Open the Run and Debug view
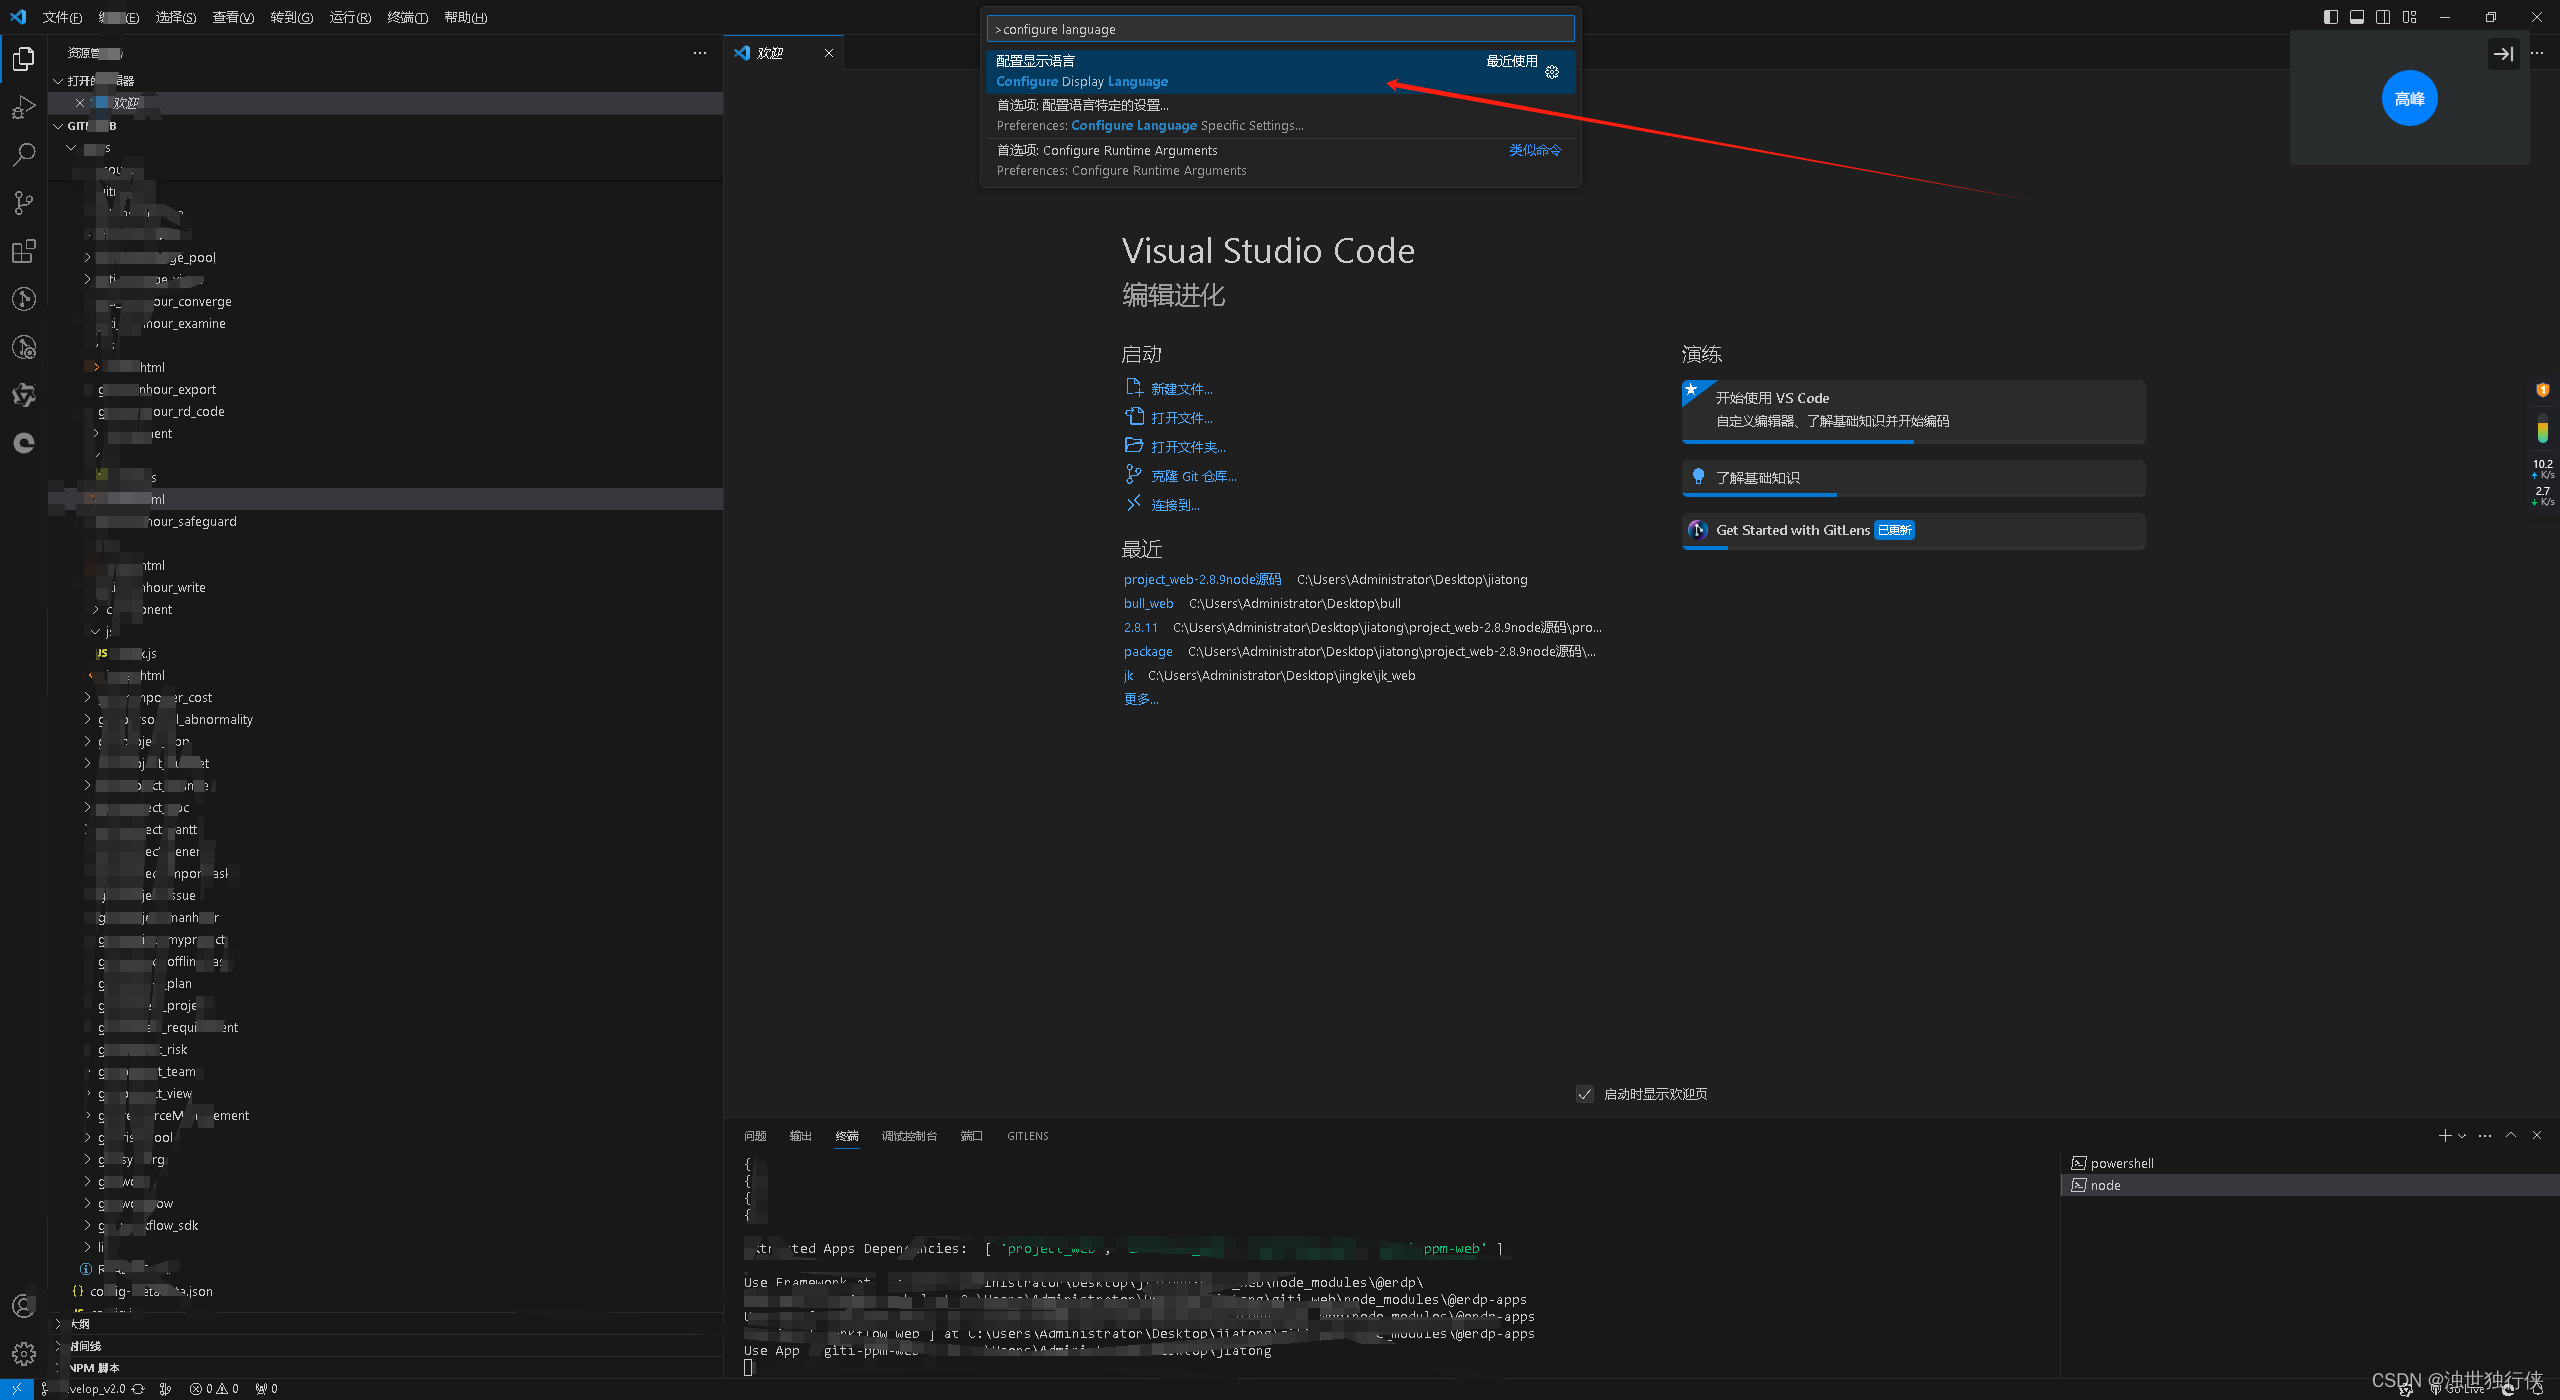 pos(24,107)
